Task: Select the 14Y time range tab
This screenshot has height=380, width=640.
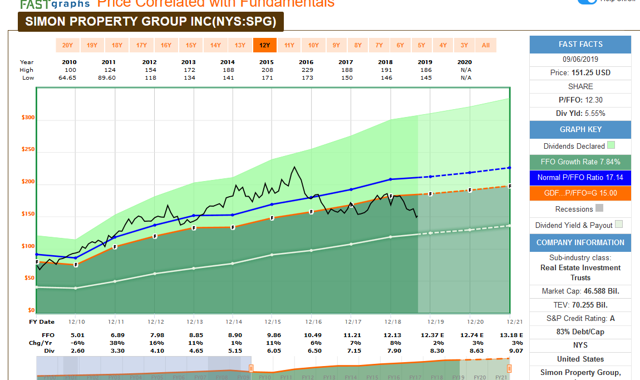Action: point(215,45)
